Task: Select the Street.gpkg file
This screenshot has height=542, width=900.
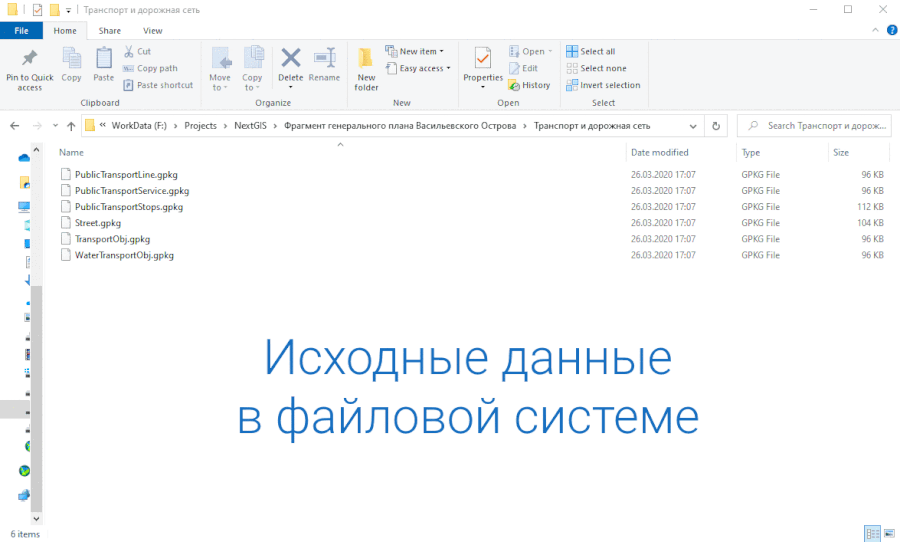Action: tap(97, 223)
